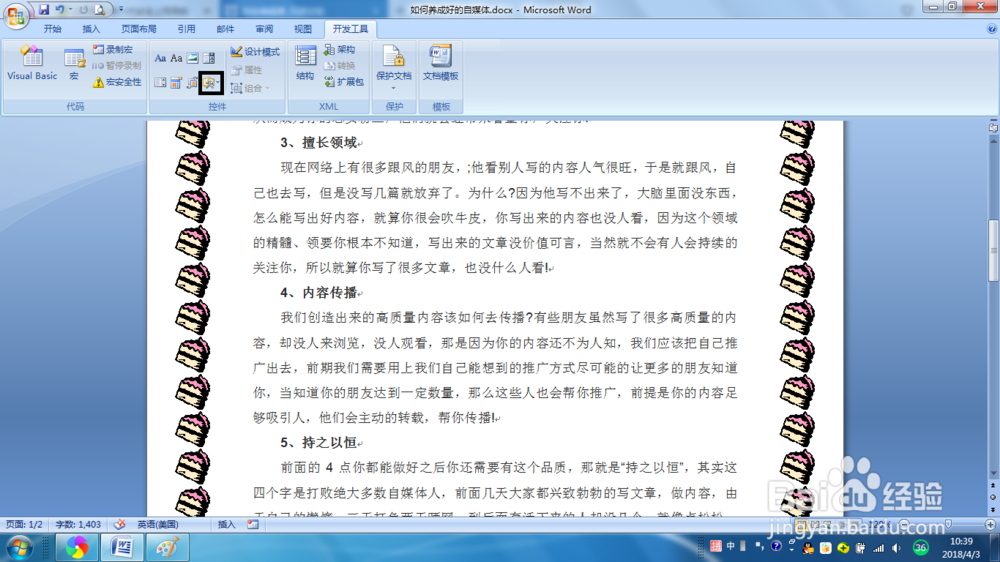Open the 宏 macros dialog
The height and width of the screenshot is (562, 1000).
pos(74,64)
